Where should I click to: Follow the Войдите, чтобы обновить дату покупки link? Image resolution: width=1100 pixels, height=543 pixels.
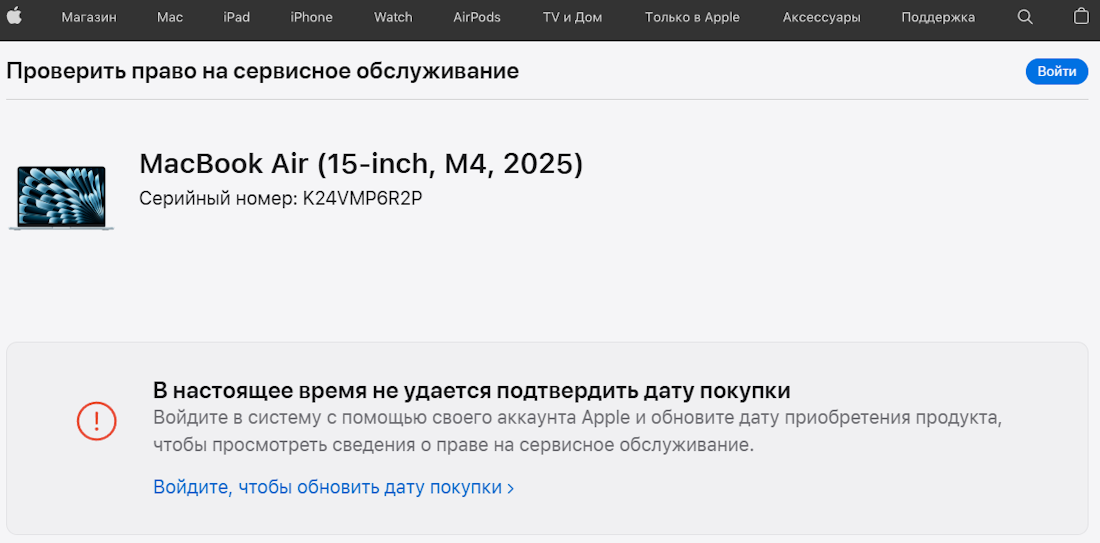(x=334, y=487)
